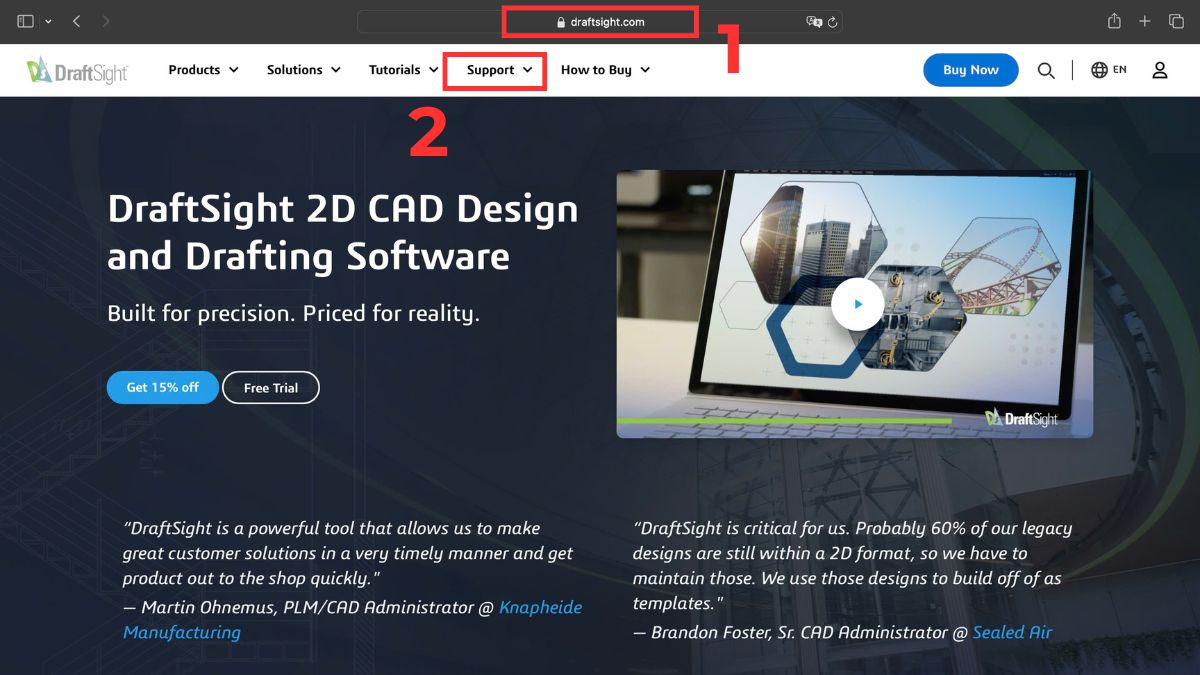Show tab overview in Safari
Viewport: 1200px width, 675px height.
tap(1176, 21)
